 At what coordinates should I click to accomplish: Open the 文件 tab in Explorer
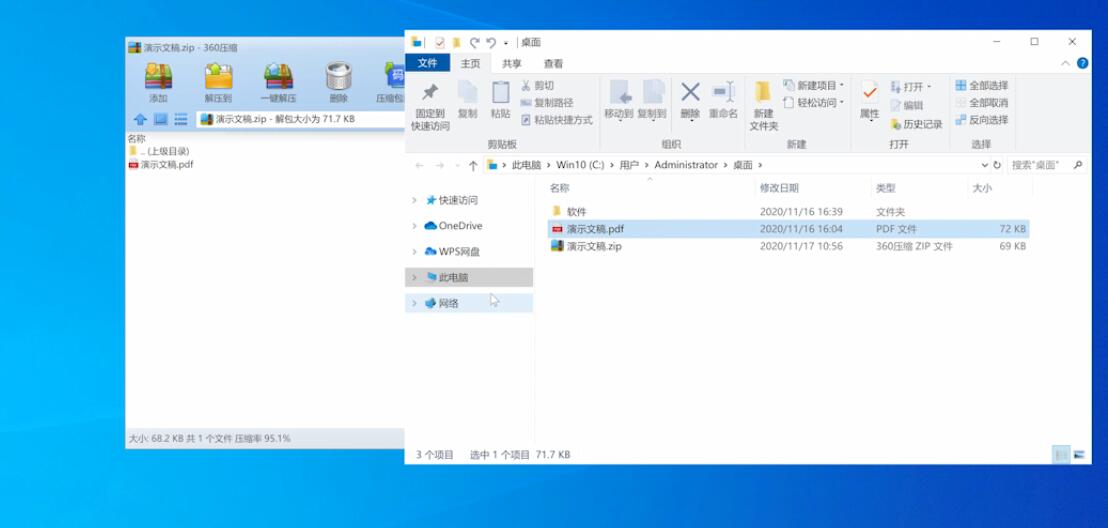[x=428, y=63]
